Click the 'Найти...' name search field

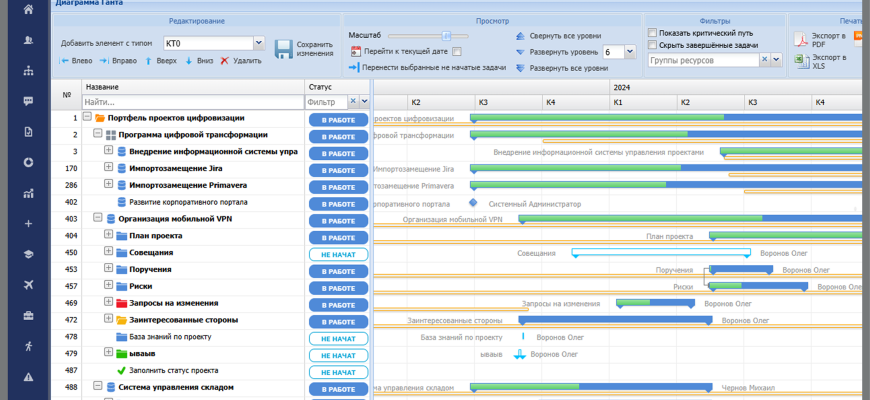click(192, 102)
